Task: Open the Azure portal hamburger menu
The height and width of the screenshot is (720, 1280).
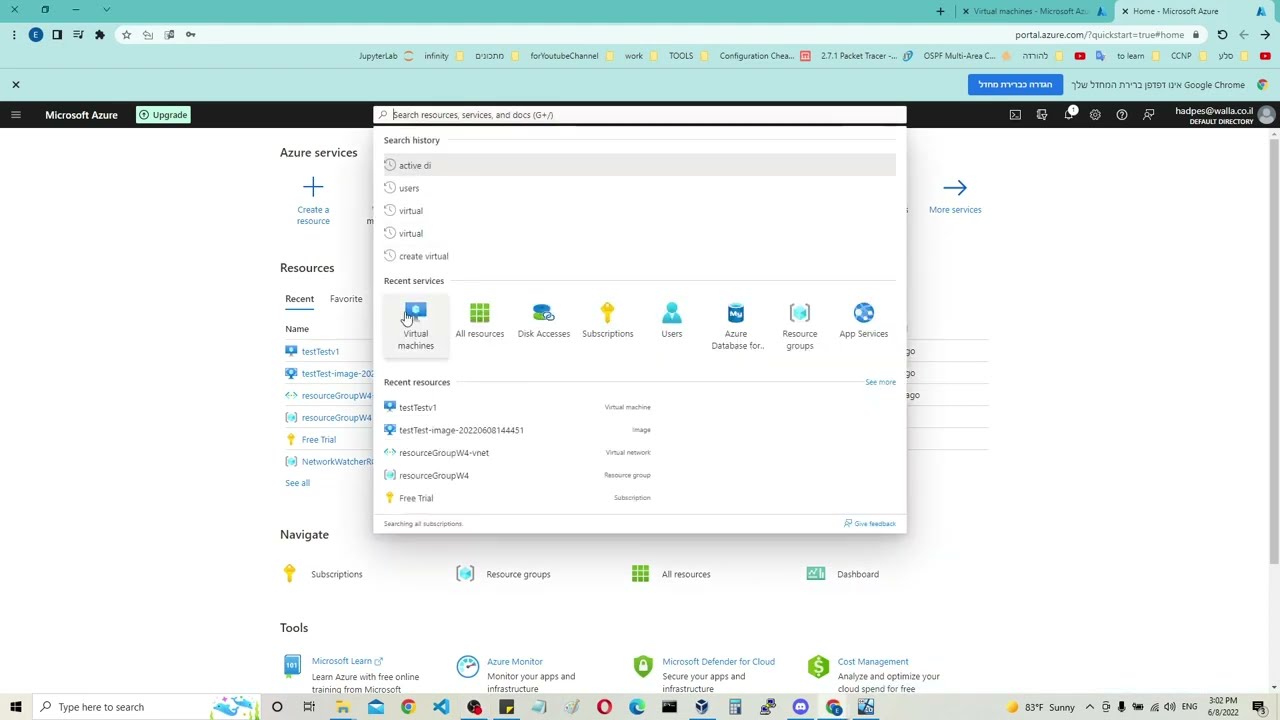Action: click(16, 115)
